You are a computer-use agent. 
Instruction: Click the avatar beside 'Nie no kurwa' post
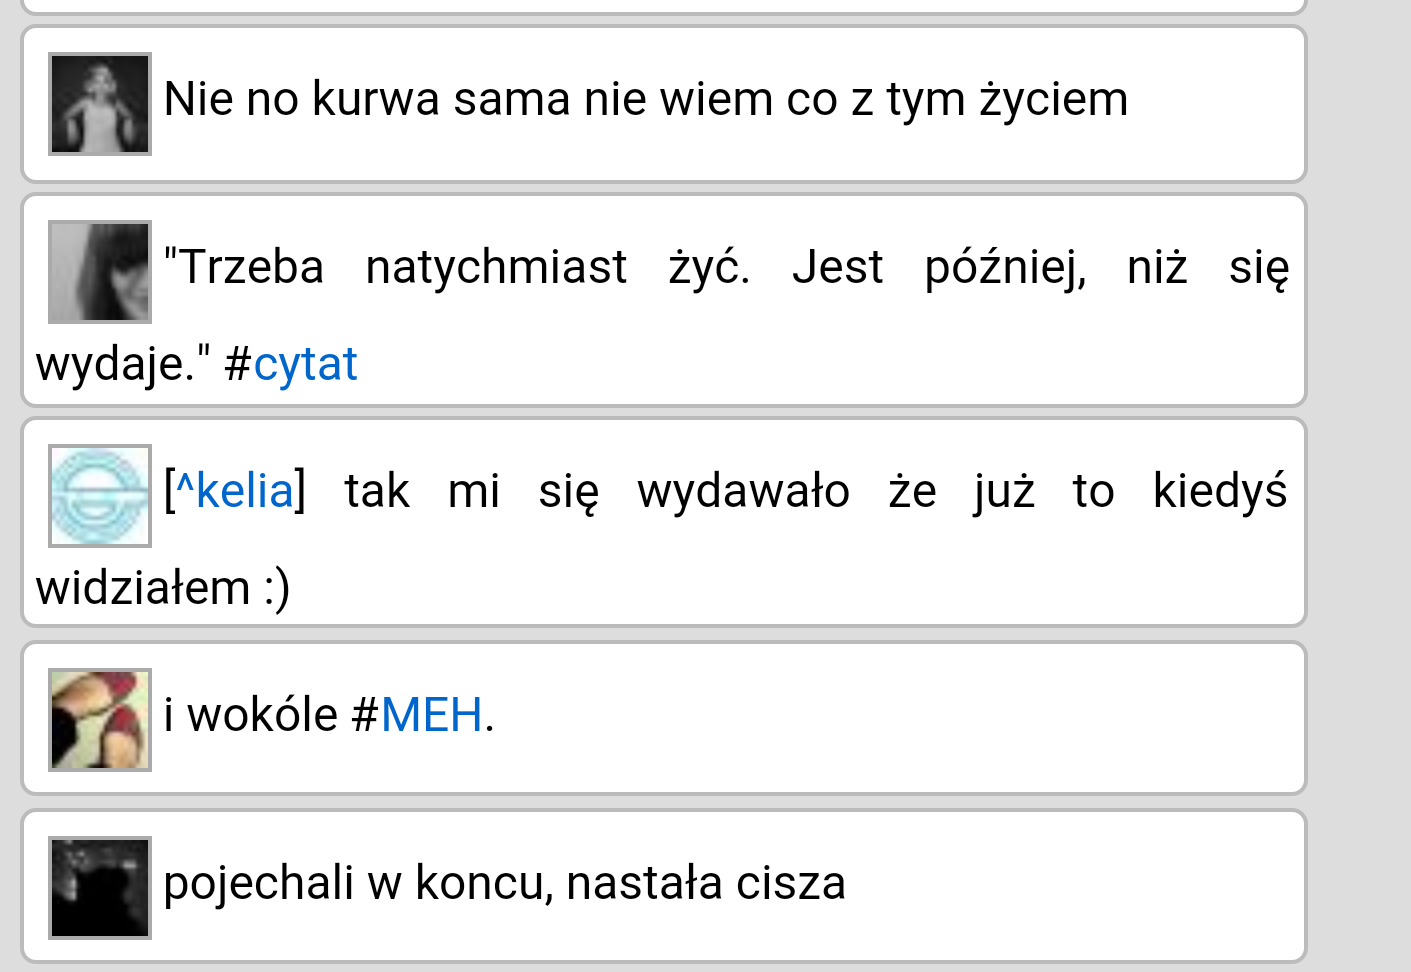point(100,104)
